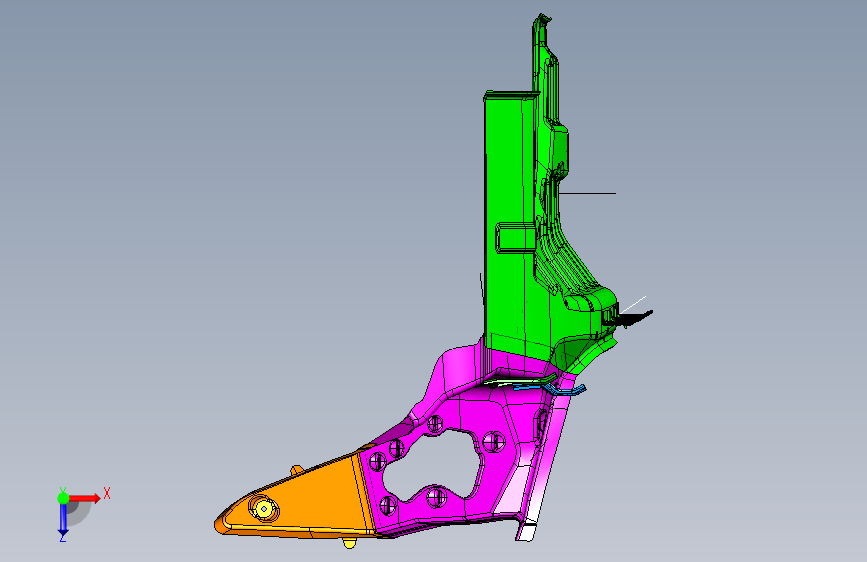This screenshot has width=867, height=562.
Task: Select the black clip beside green part
Action: point(634,318)
